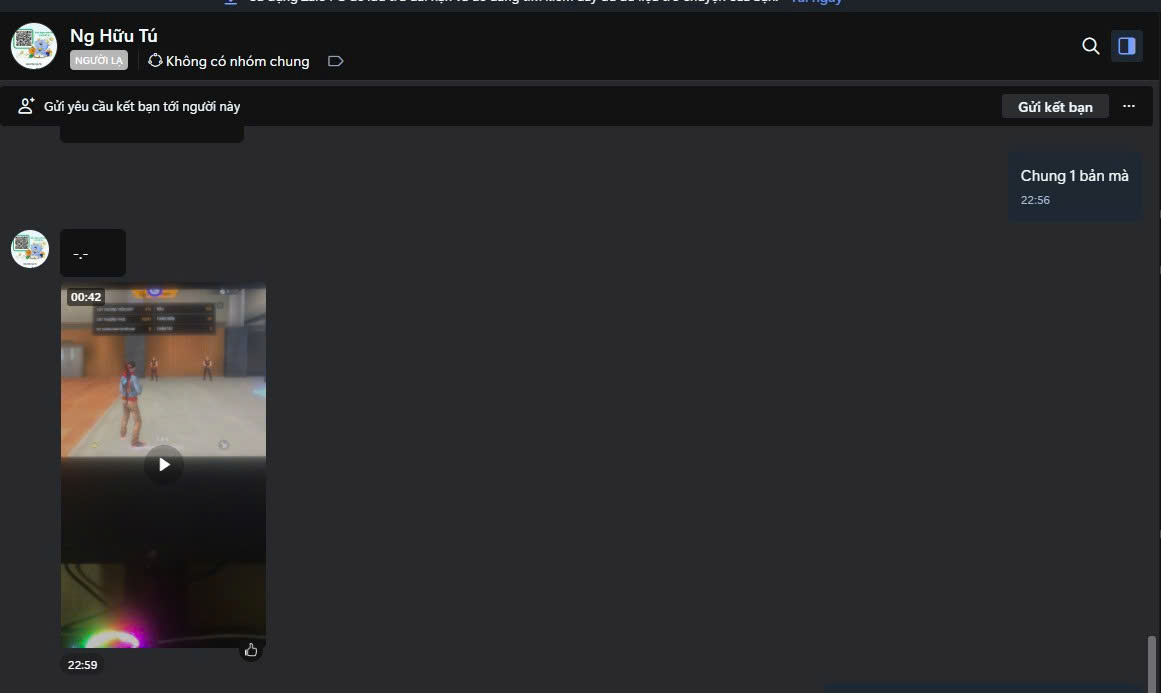
Task: Click the contact name Ng Hữu Tú
Action: [x=113, y=36]
